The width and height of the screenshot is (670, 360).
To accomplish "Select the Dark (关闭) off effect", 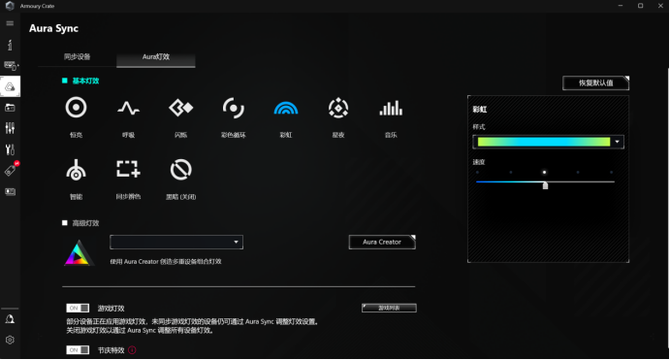I will 181,170.
